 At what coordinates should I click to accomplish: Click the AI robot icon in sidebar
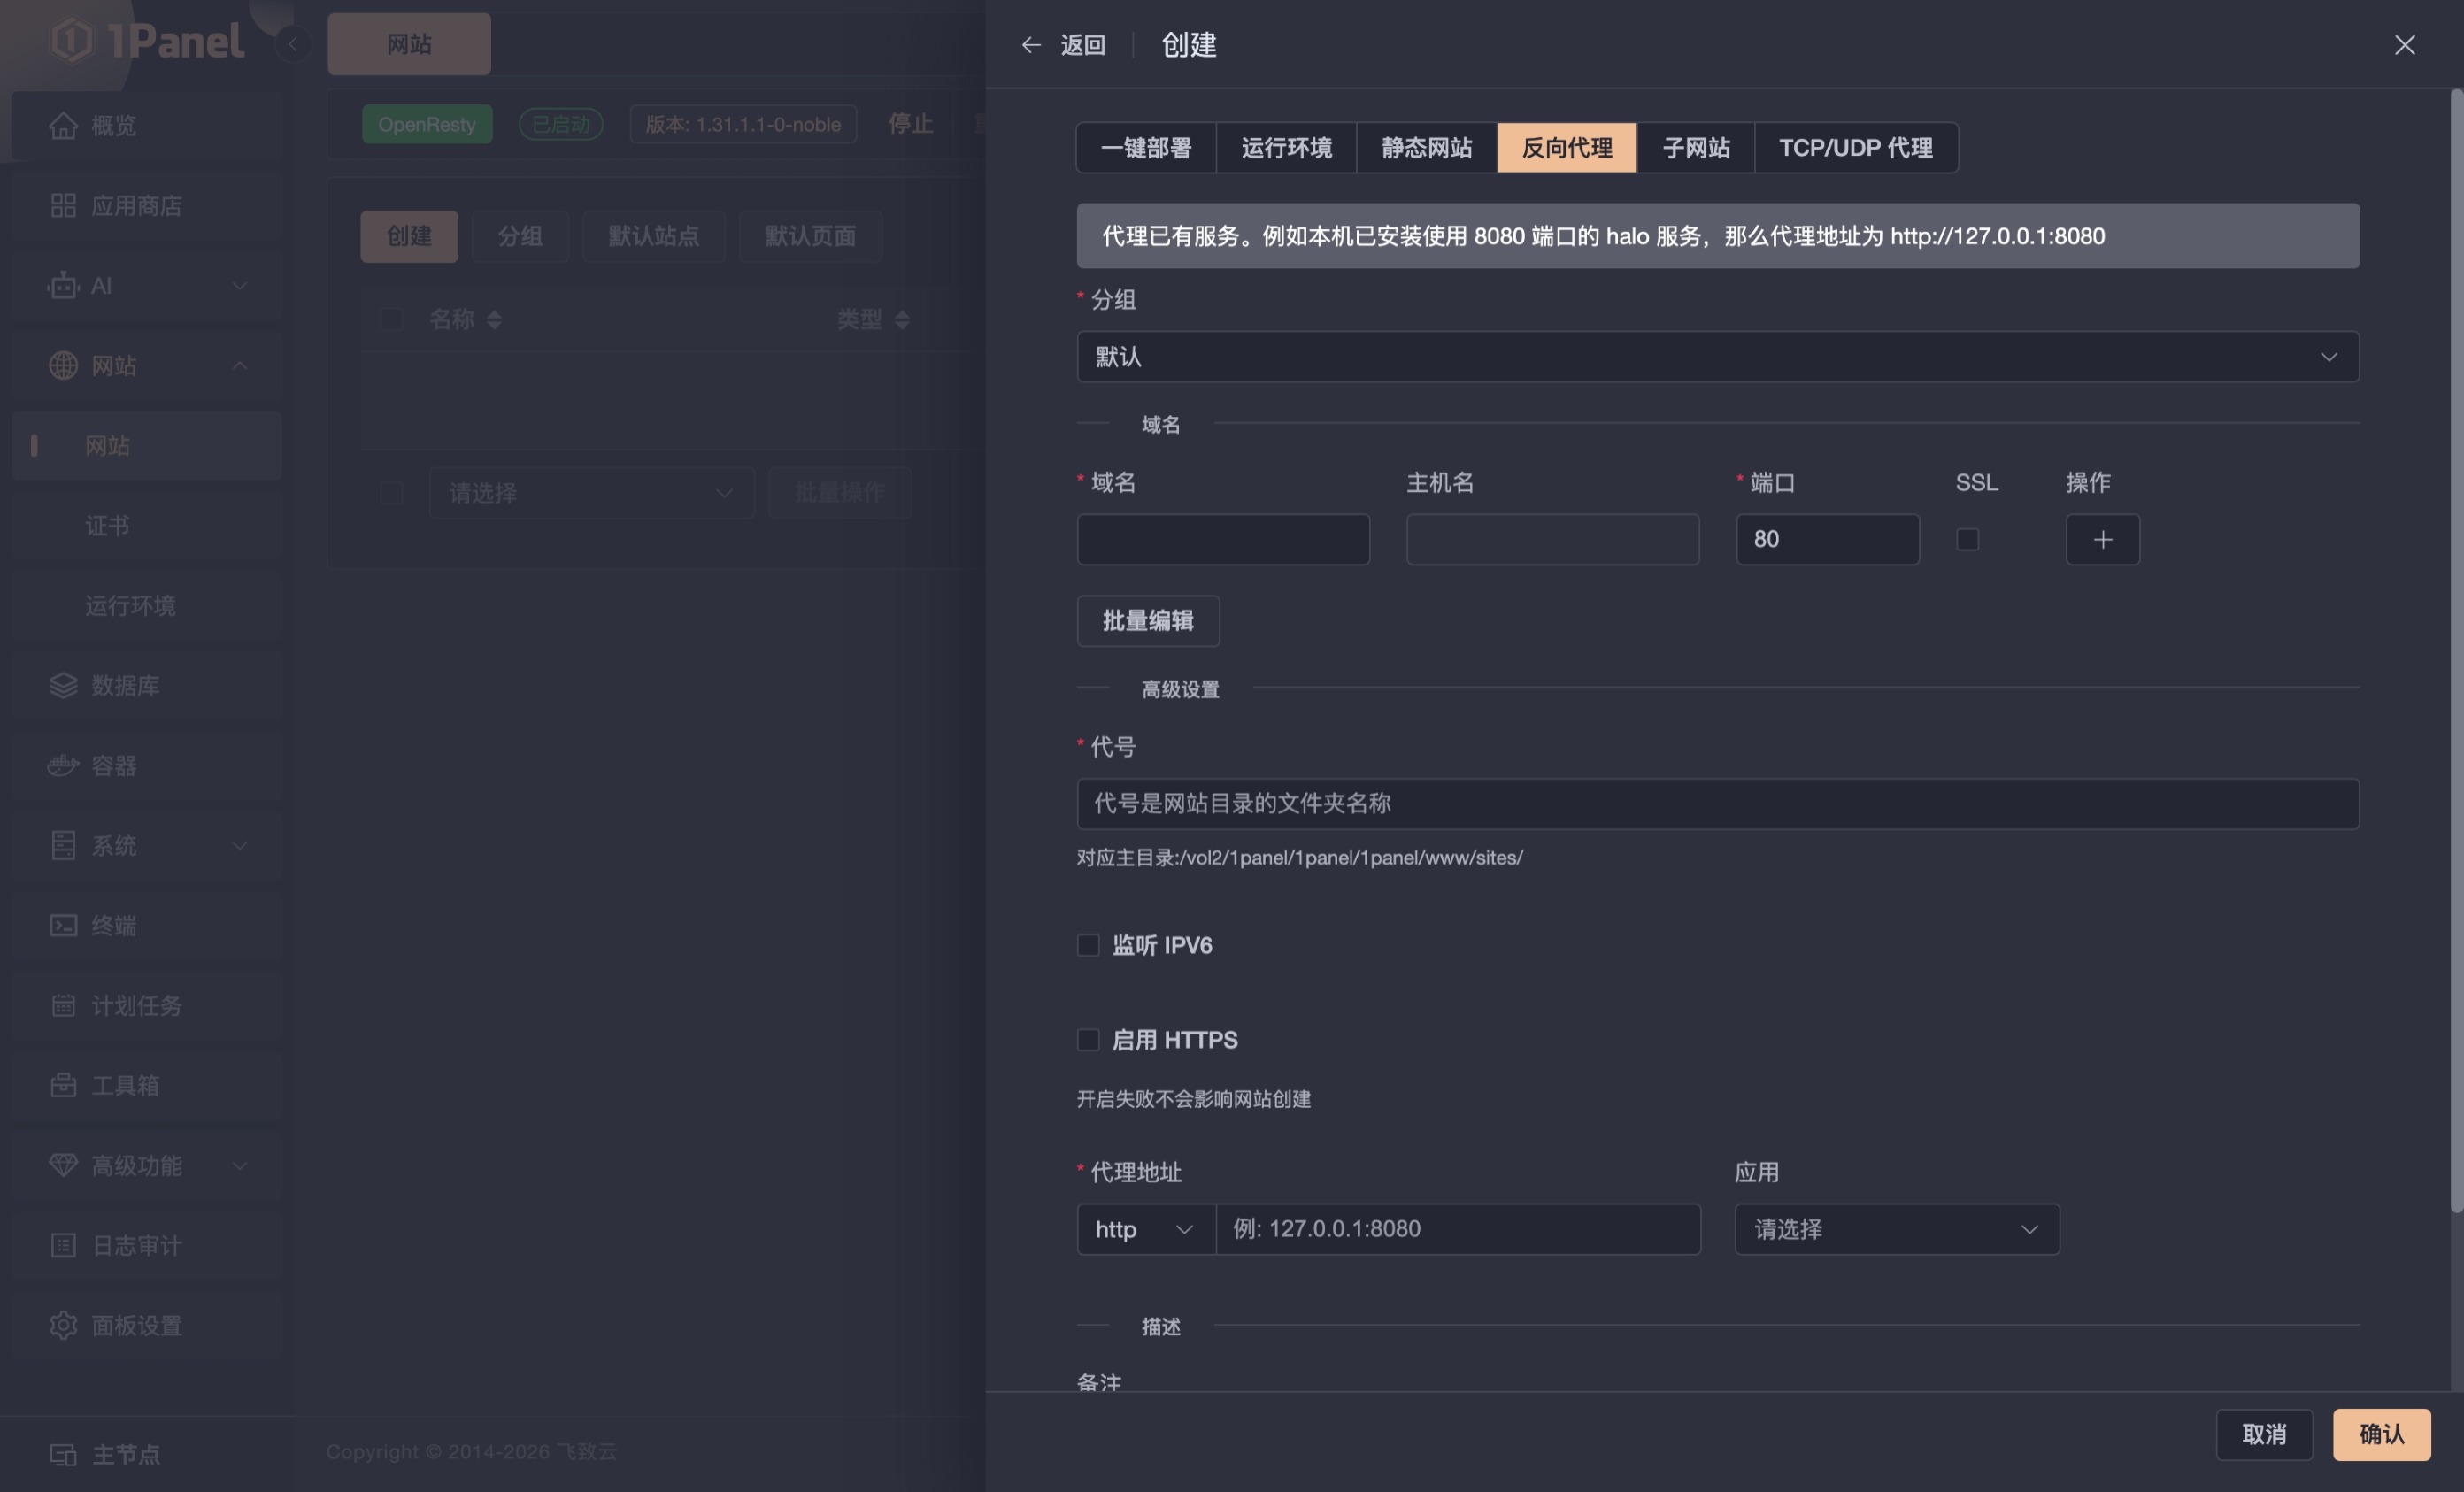pos(63,286)
